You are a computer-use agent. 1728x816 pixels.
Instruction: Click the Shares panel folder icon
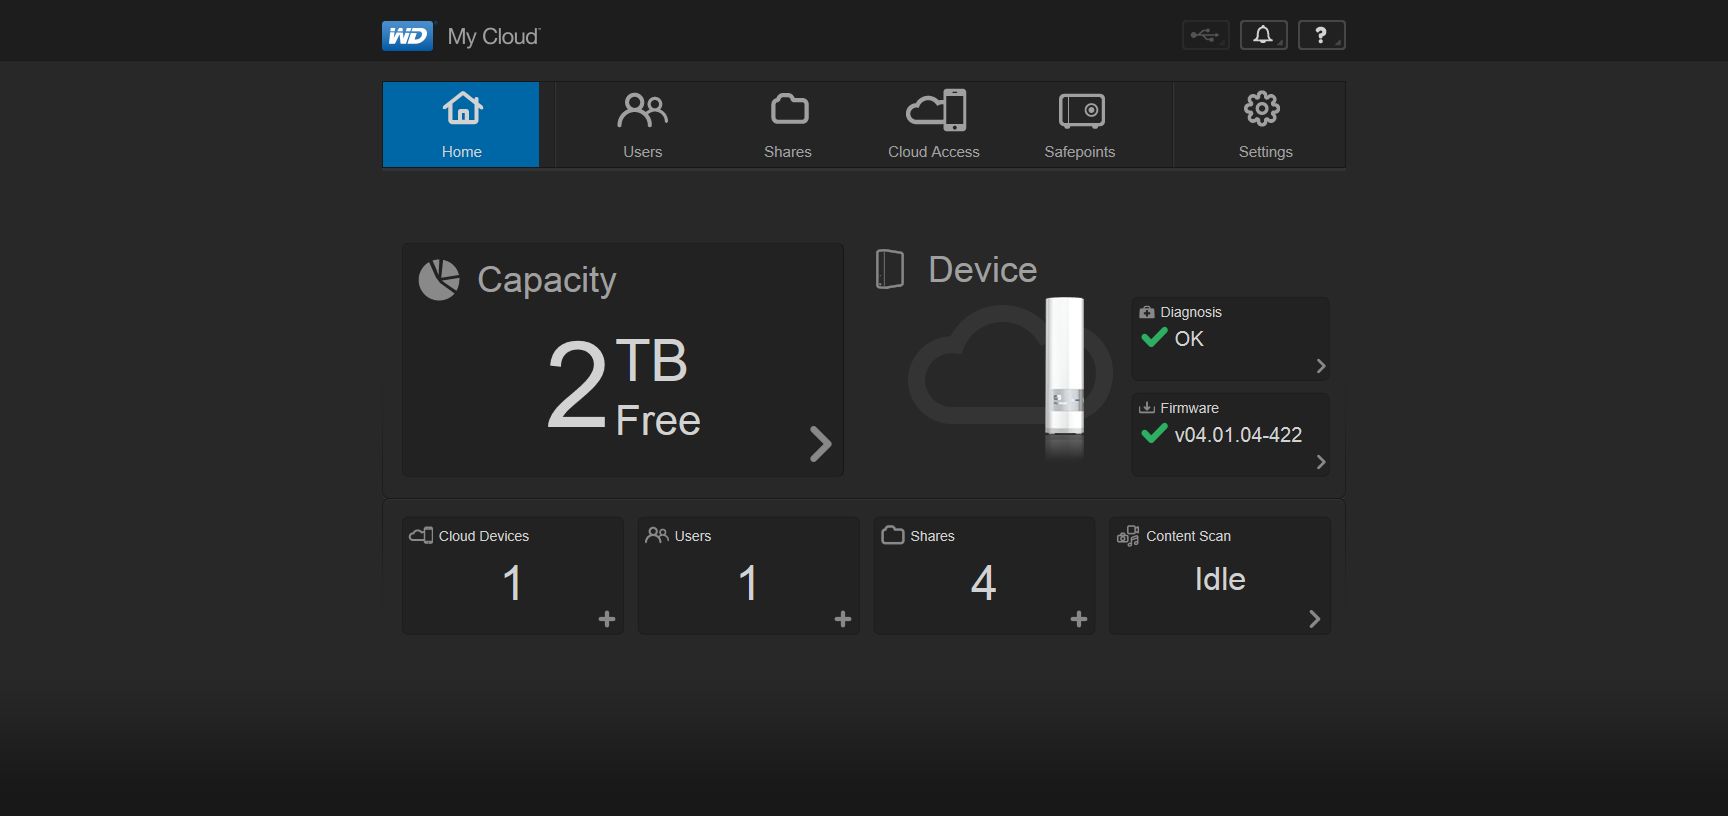(893, 535)
